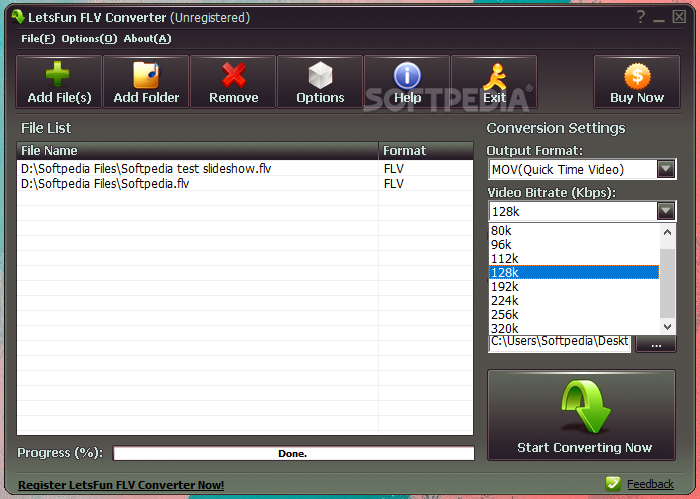Click the Add Folder toolbar button
The width and height of the screenshot is (700, 499).
(x=146, y=82)
